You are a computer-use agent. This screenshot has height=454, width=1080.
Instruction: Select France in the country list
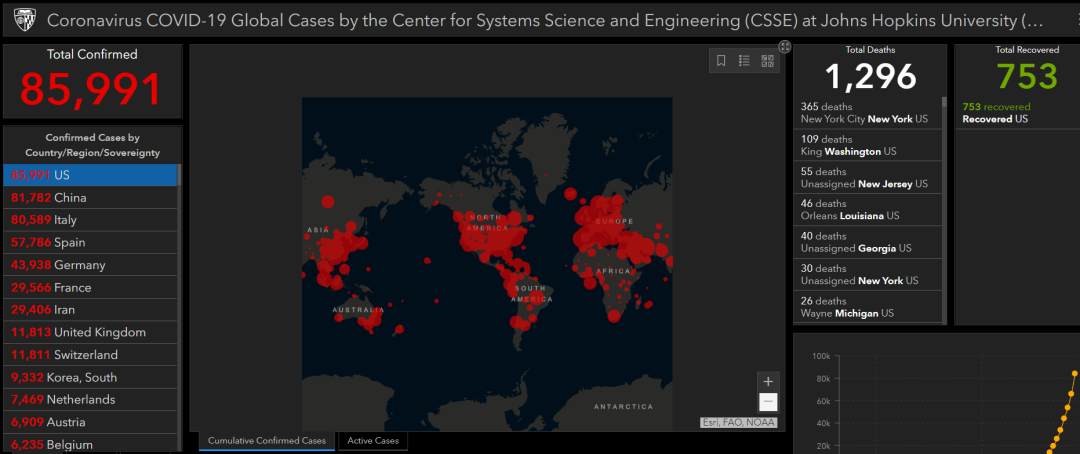(x=90, y=287)
